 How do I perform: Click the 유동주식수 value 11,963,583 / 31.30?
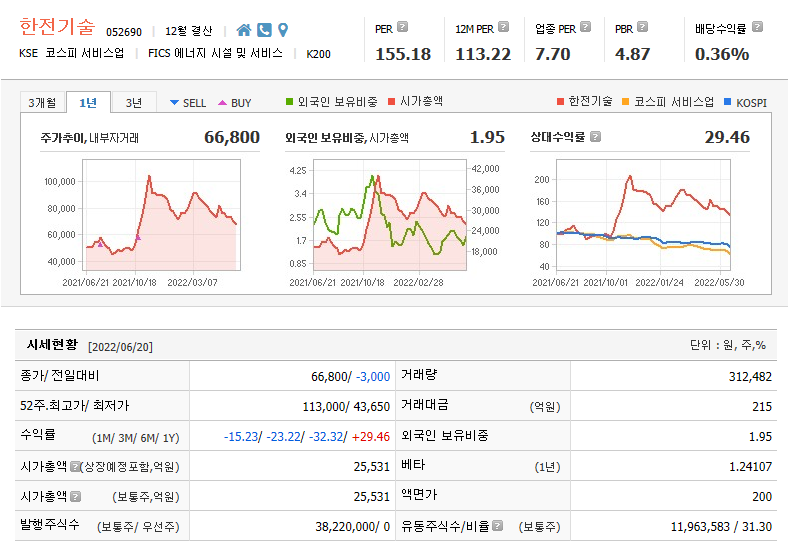tap(722, 527)
